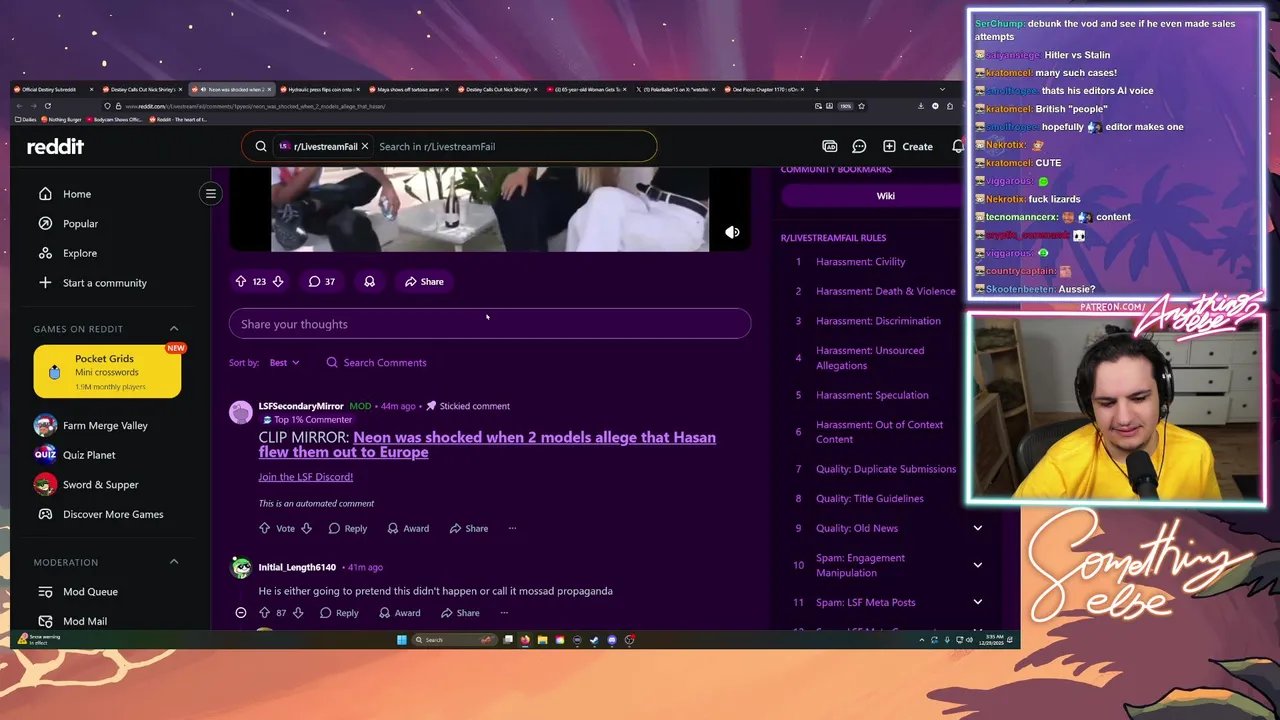Remove r/LivestreamFail search filter

(x=365, y=146)
